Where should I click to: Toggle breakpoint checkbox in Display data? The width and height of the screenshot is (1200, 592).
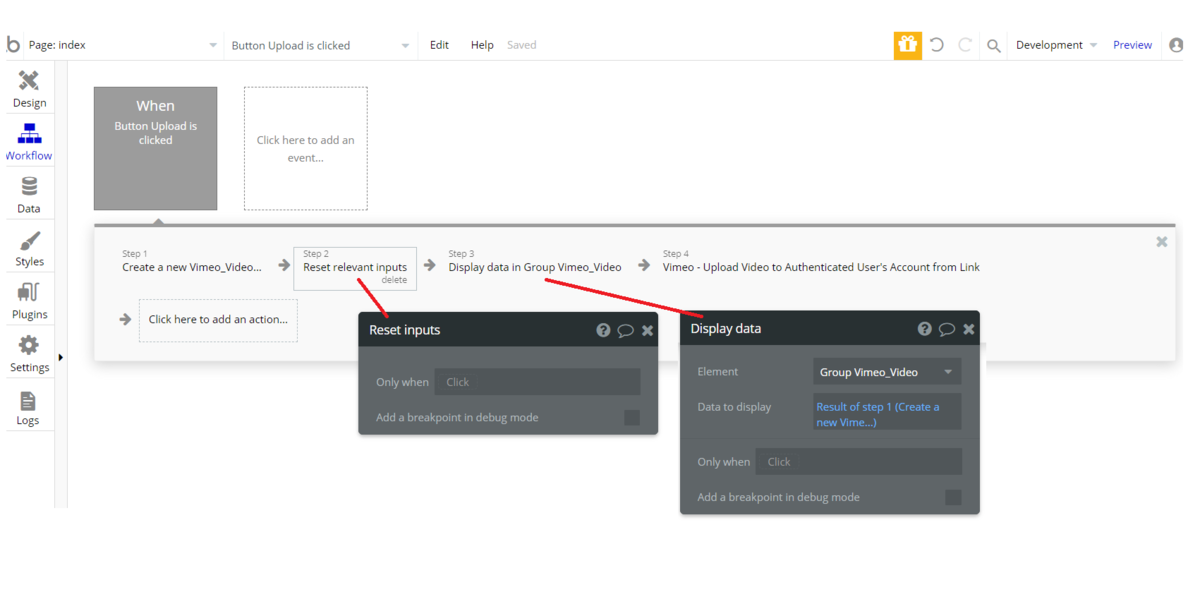953,497
